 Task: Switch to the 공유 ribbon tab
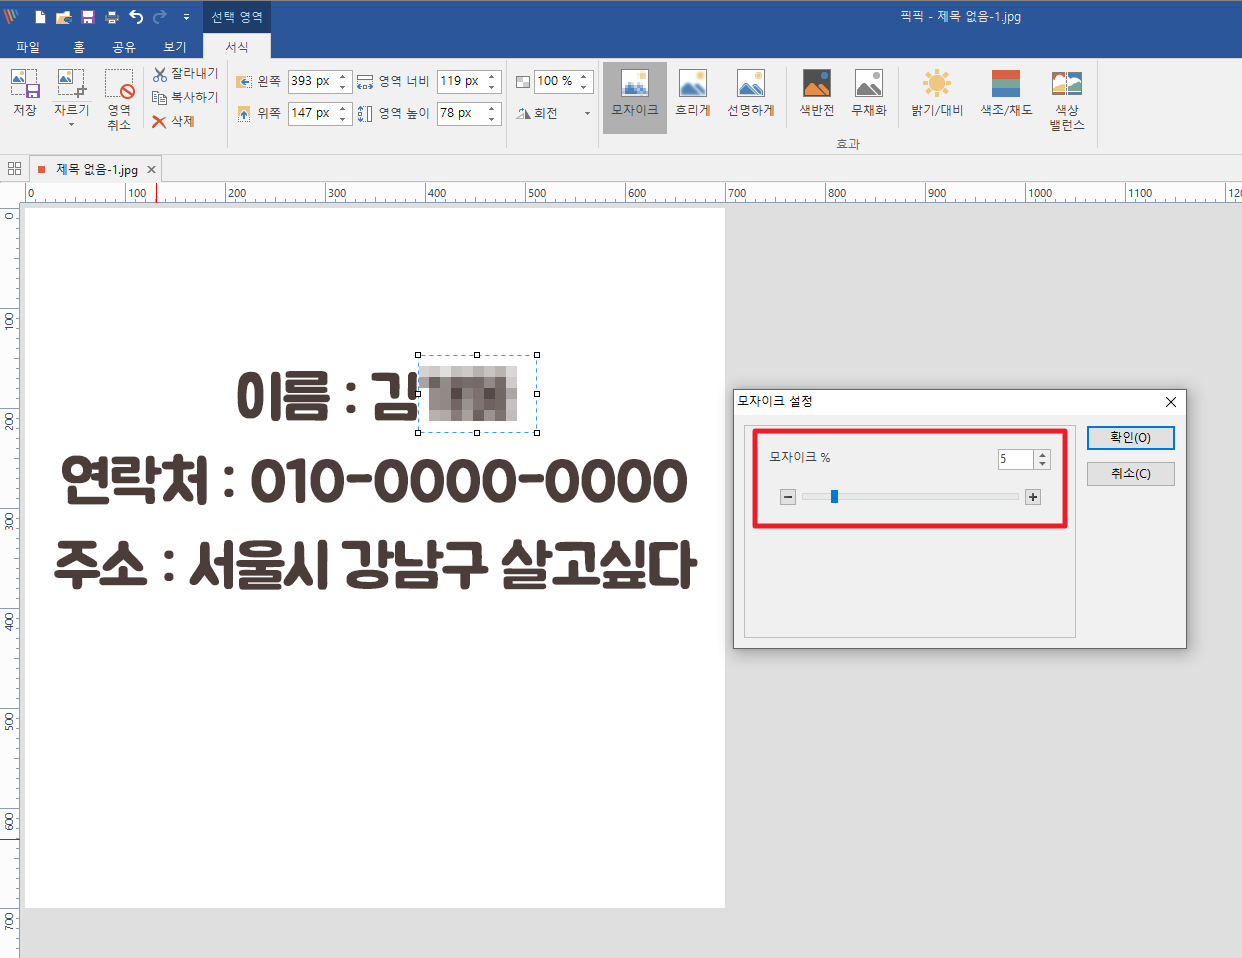pos(124,47)
